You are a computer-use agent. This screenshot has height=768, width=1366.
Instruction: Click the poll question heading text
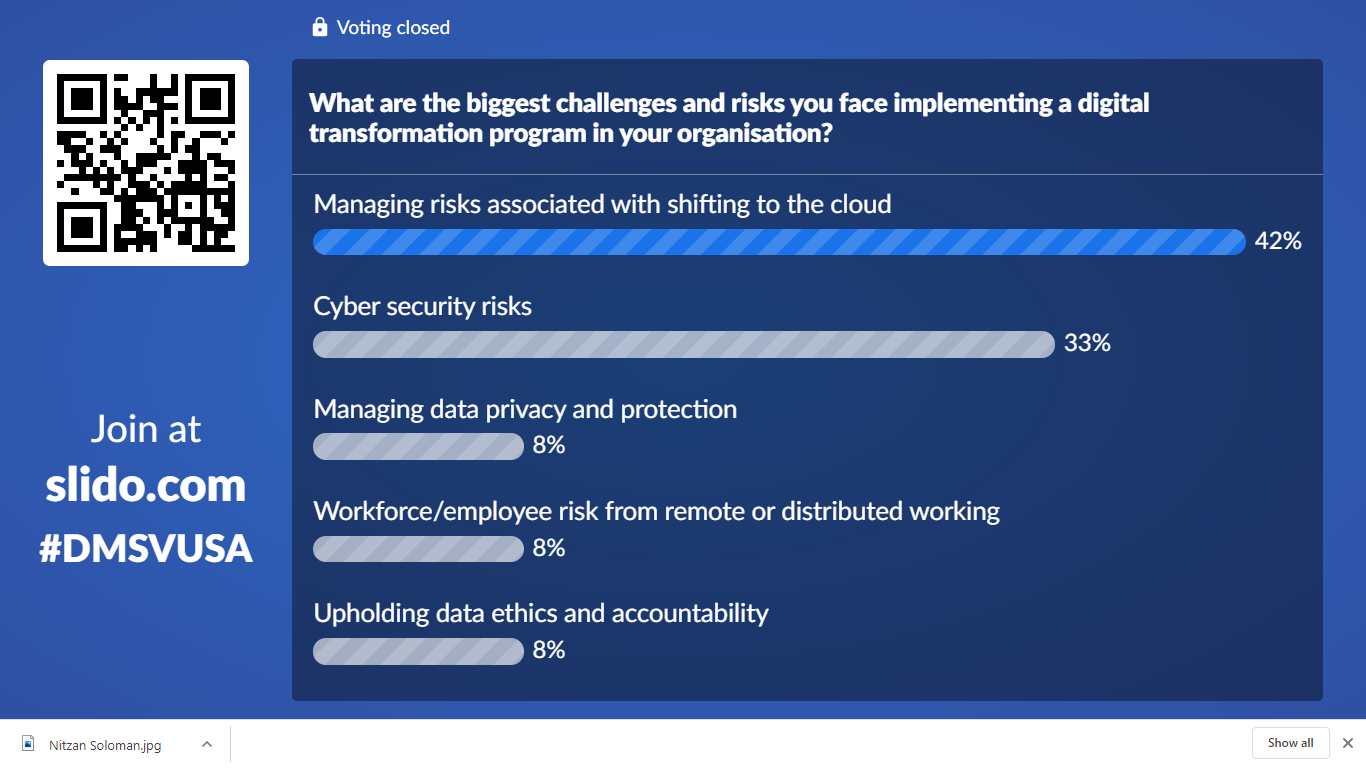point(729,117)
